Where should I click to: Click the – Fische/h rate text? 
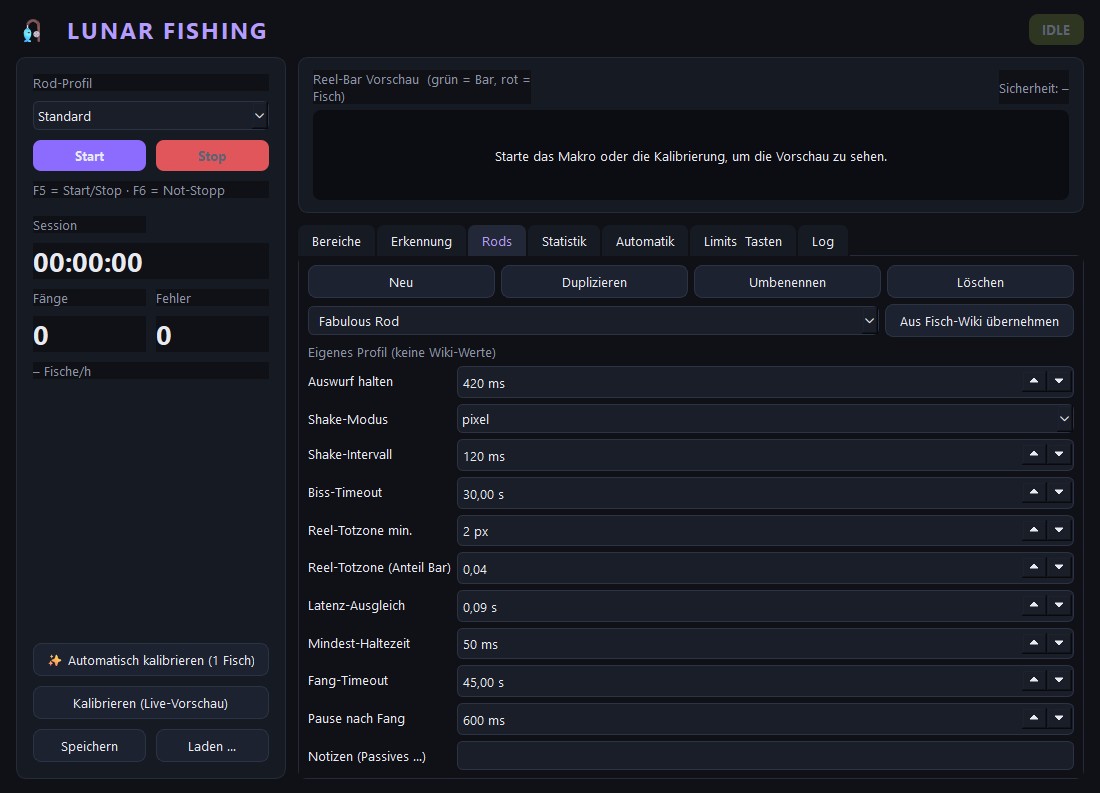click(62, 371)
